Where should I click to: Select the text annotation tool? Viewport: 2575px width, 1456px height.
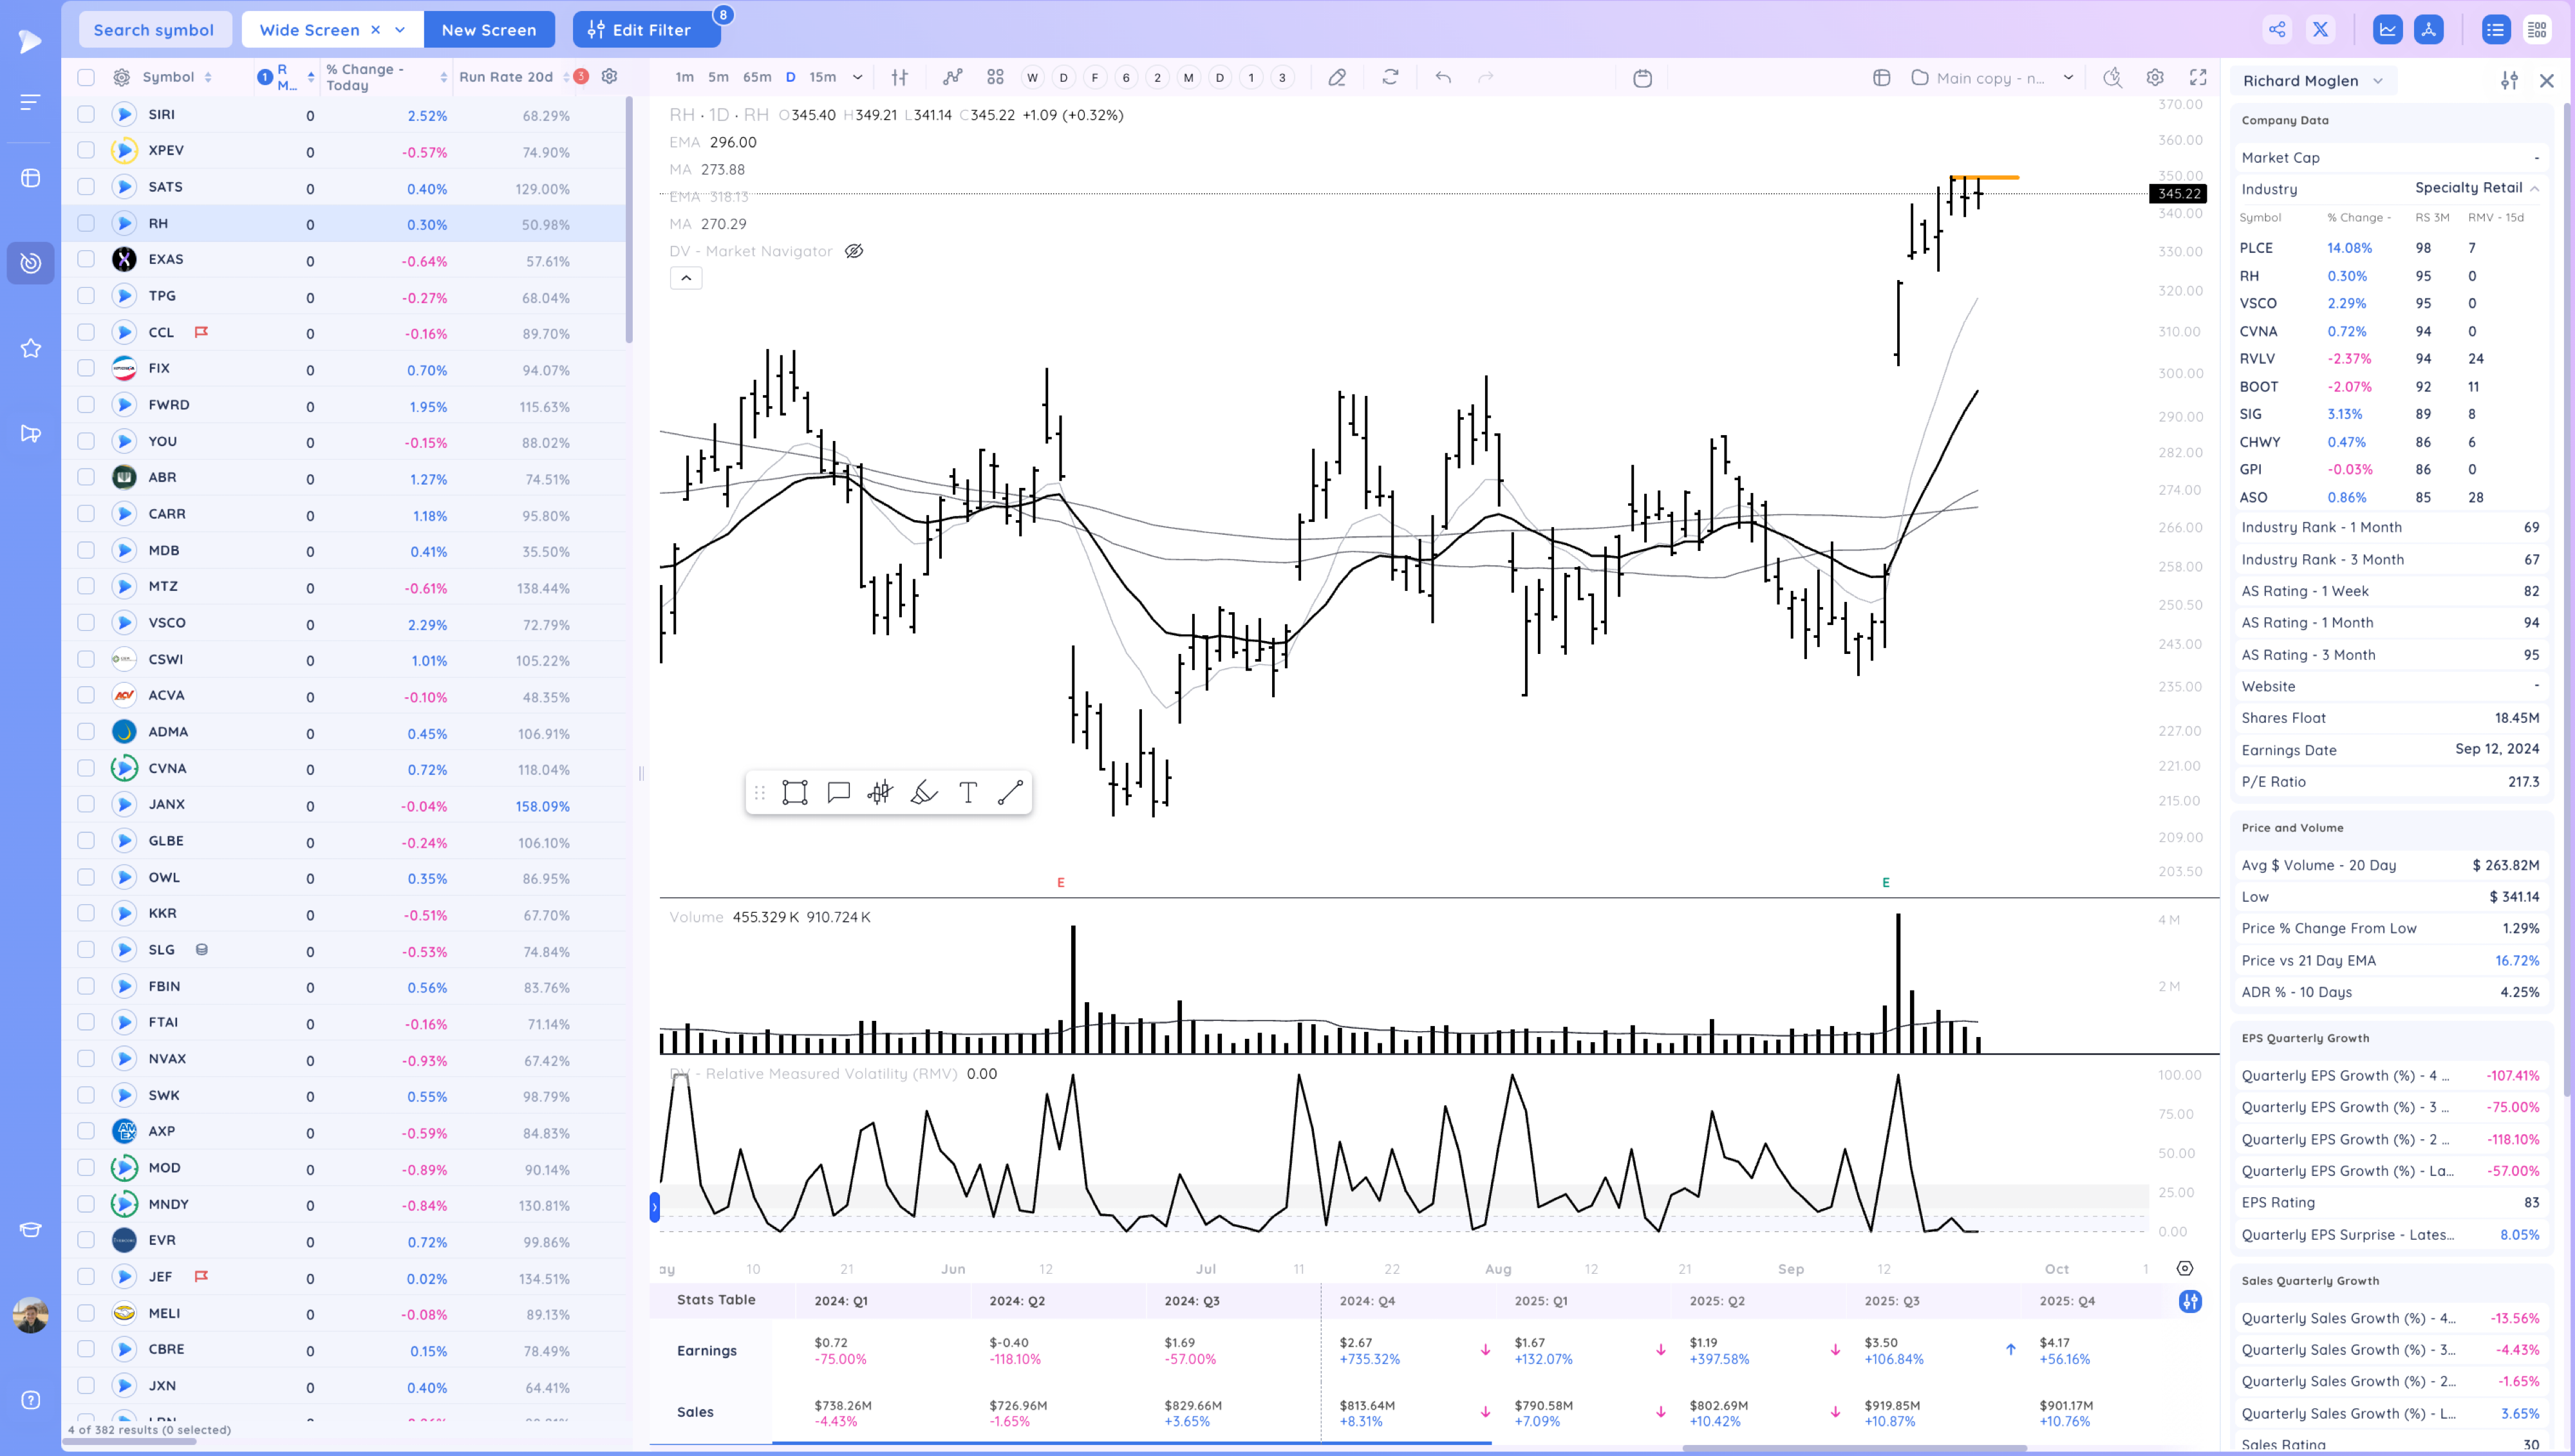(967, 793)
